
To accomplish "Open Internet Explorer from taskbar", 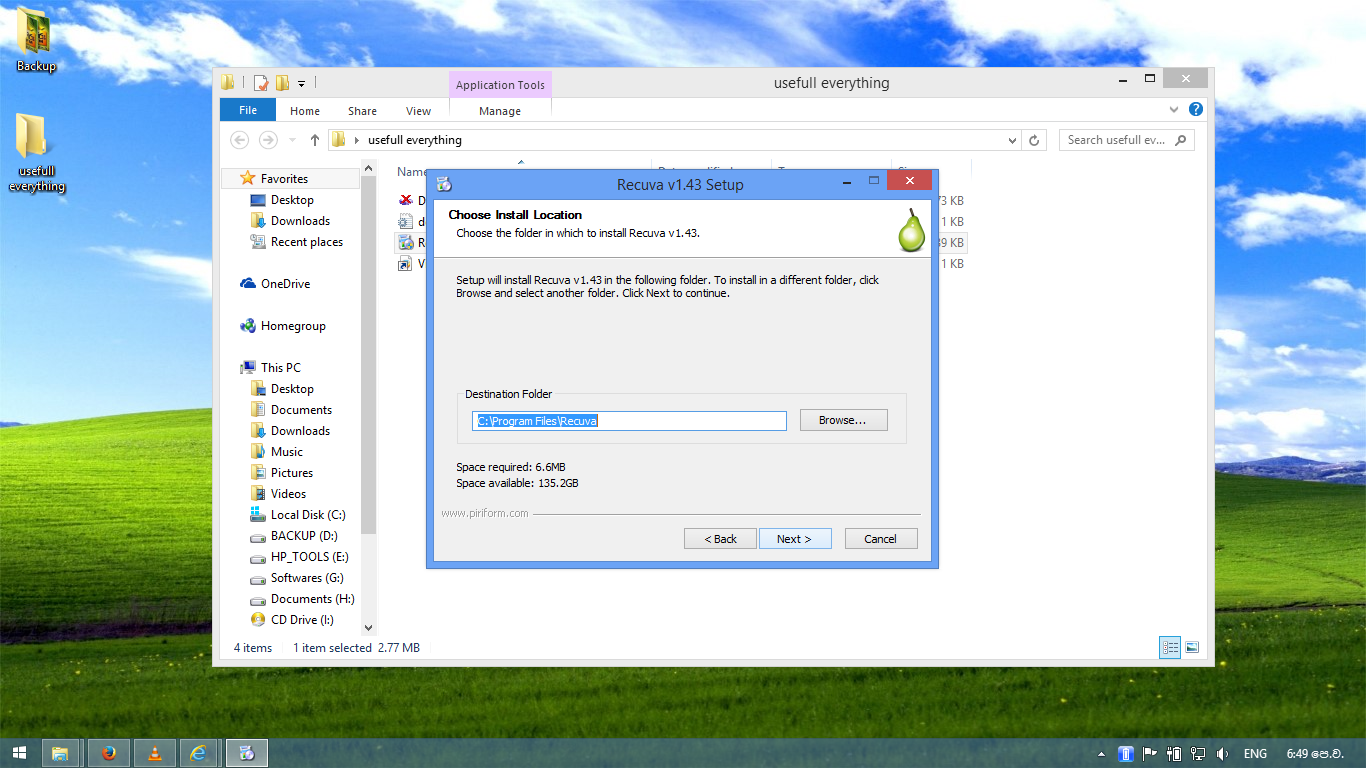I will coord(200,753).
